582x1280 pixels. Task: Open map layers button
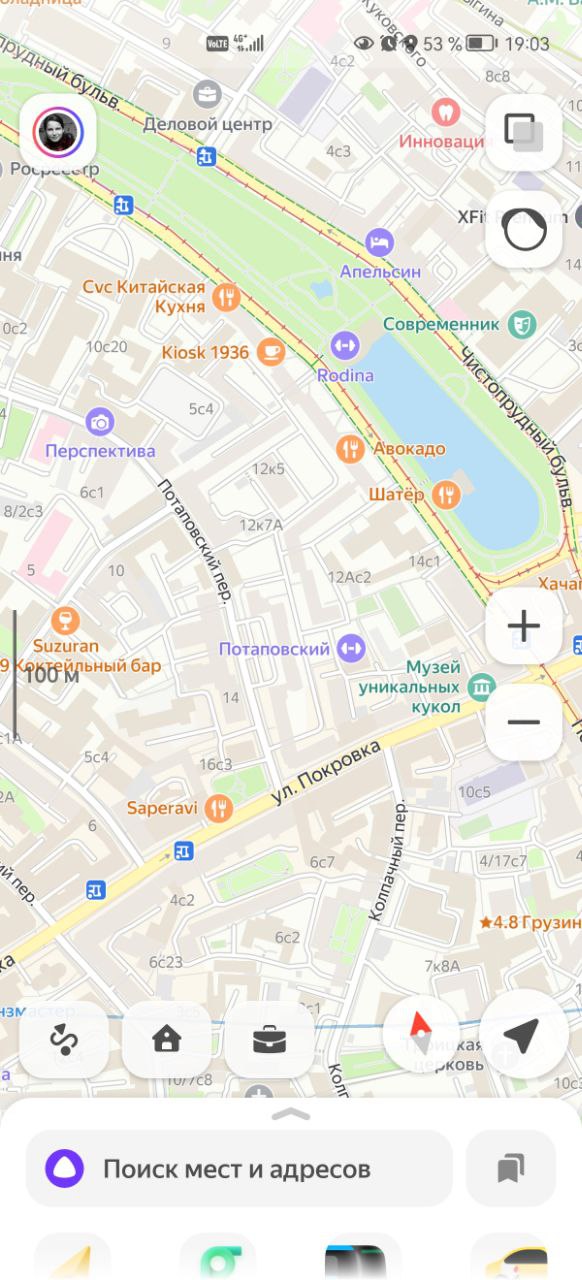pos(523,132)
